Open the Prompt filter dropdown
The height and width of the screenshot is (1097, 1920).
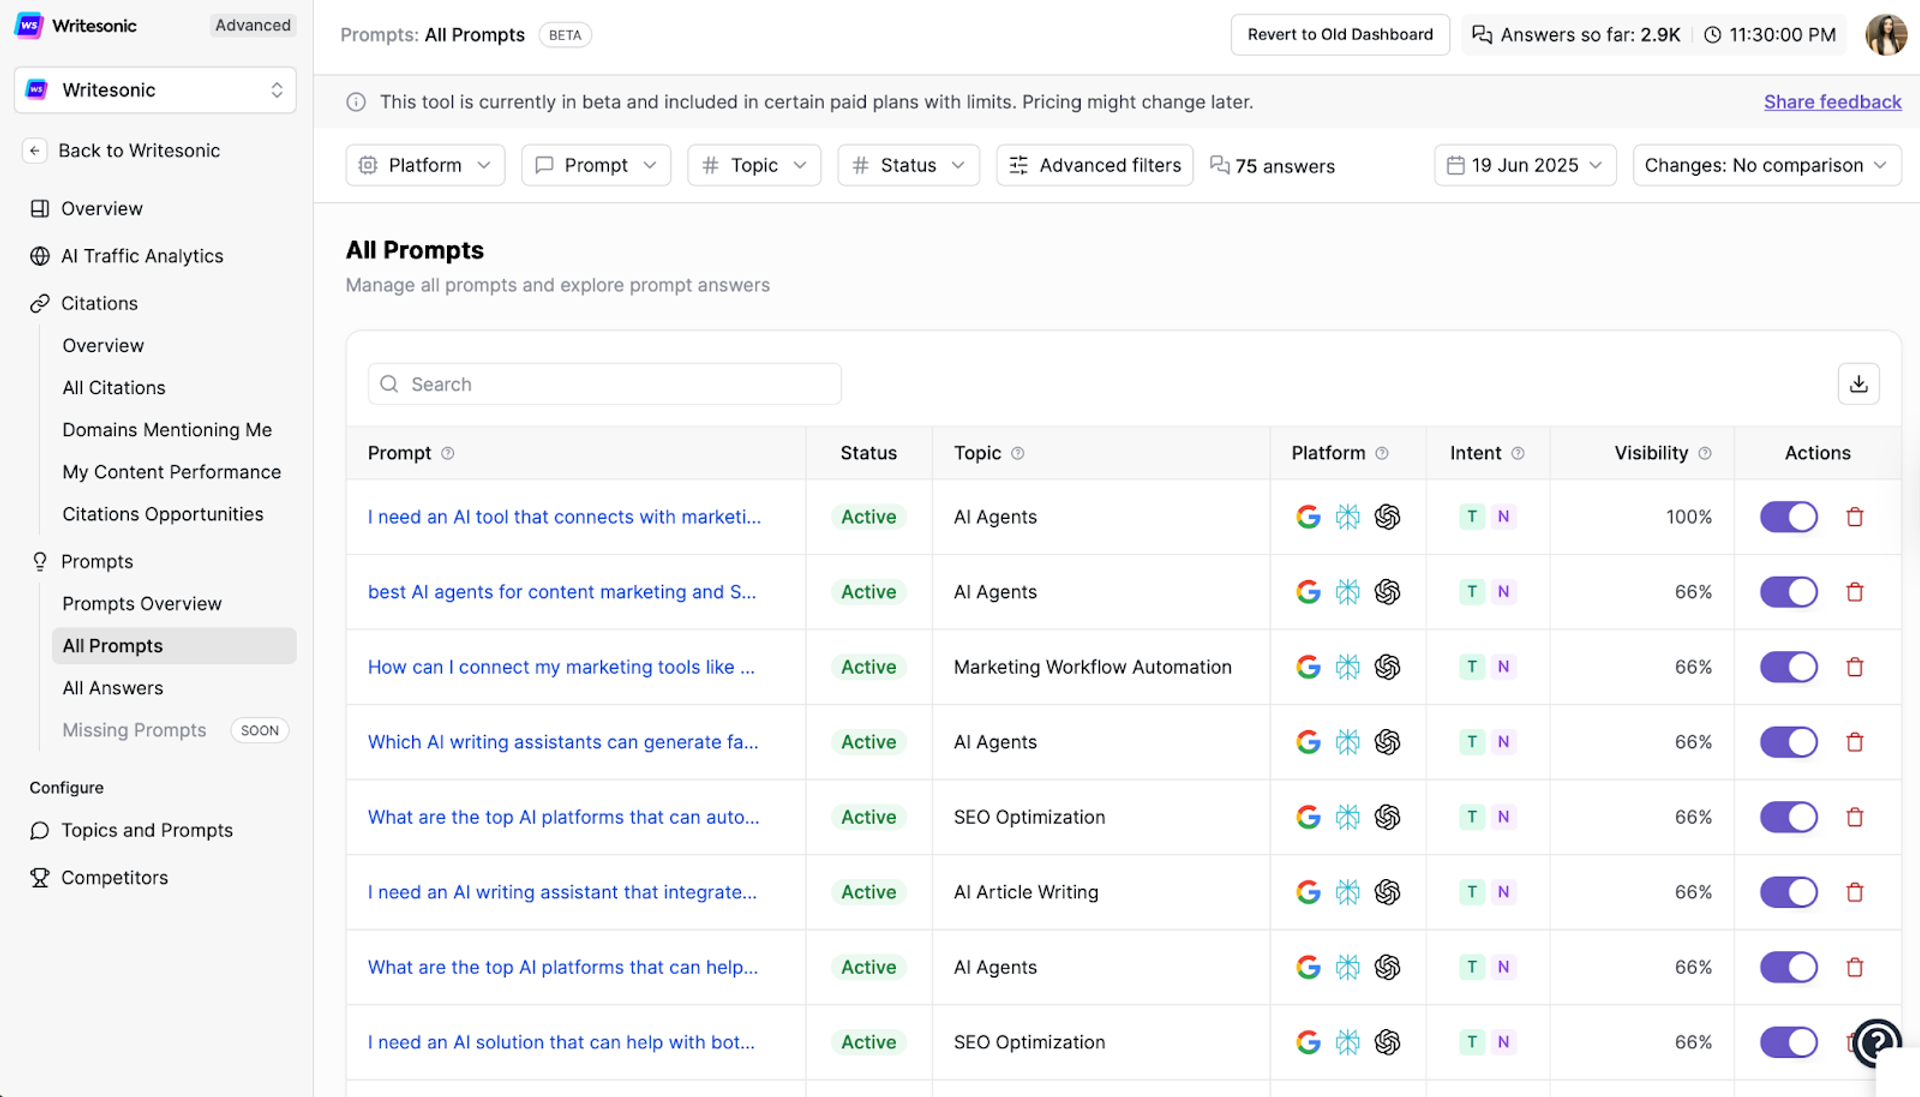[x=596, y=165]
